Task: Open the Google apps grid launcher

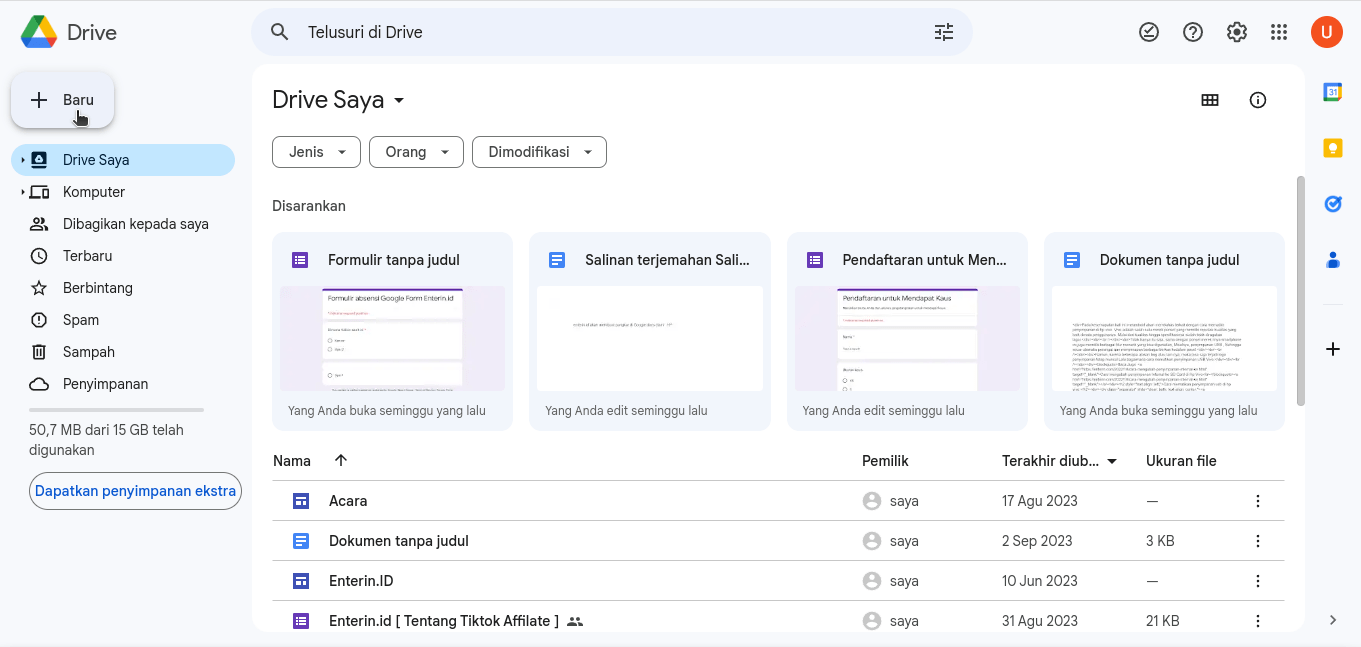Action: [x=1279, y=31]
